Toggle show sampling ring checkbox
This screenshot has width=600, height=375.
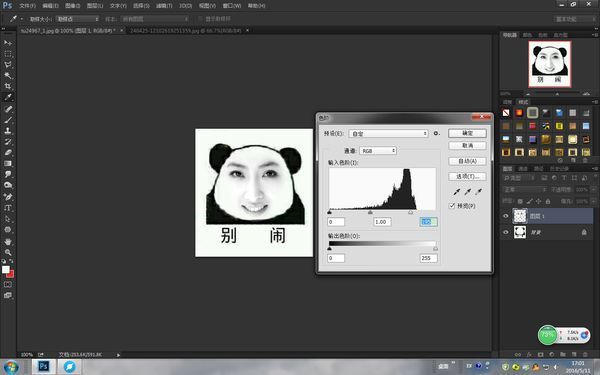point(201,19)
